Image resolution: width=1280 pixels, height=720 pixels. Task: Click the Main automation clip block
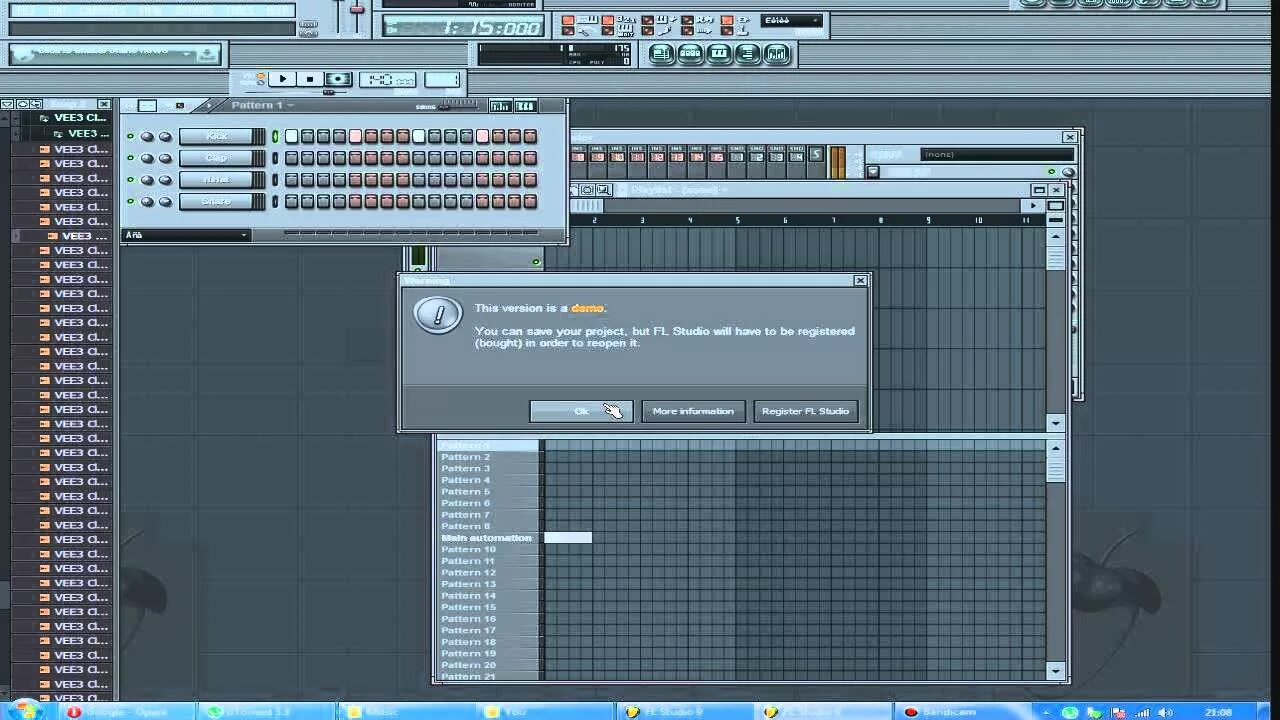click(568, 538)
